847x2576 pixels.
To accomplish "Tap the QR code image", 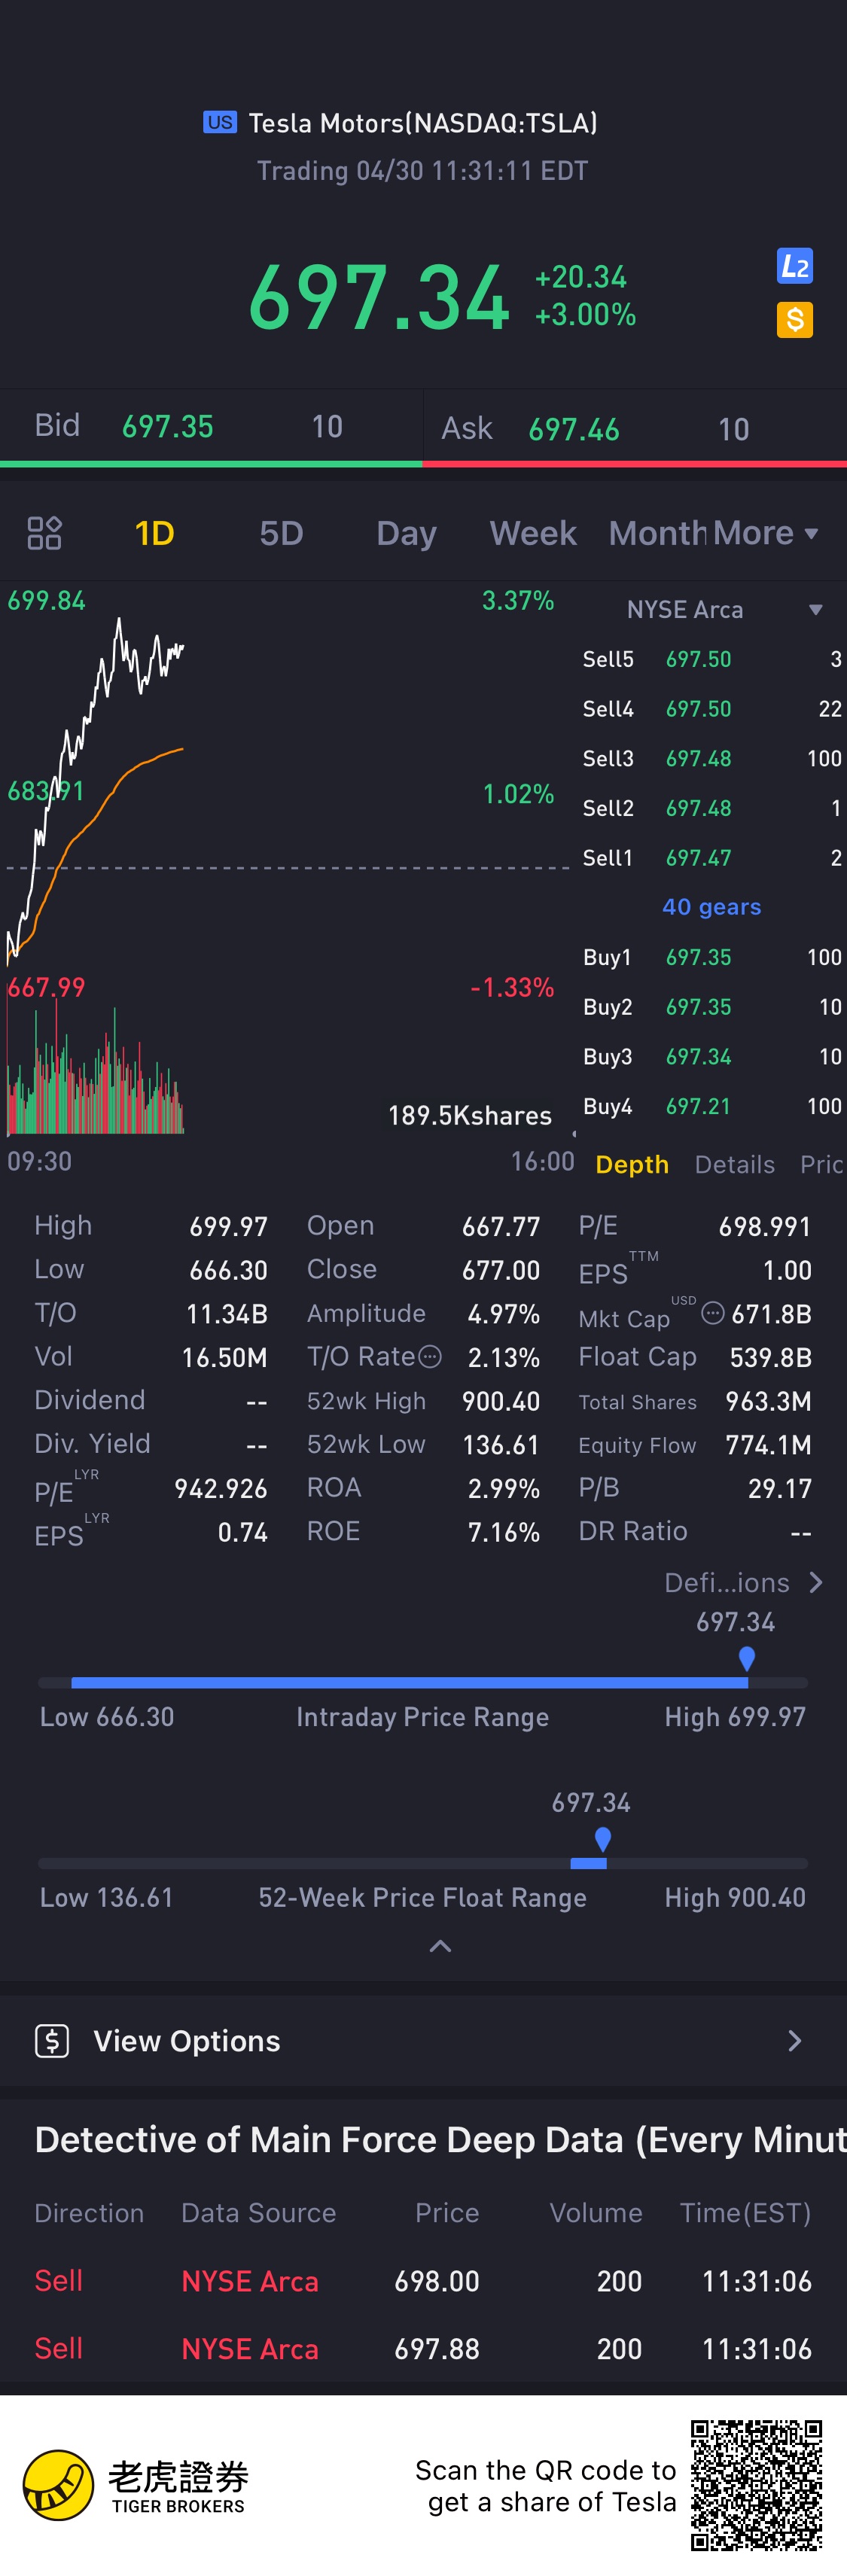I will [x=756, y=2485].
